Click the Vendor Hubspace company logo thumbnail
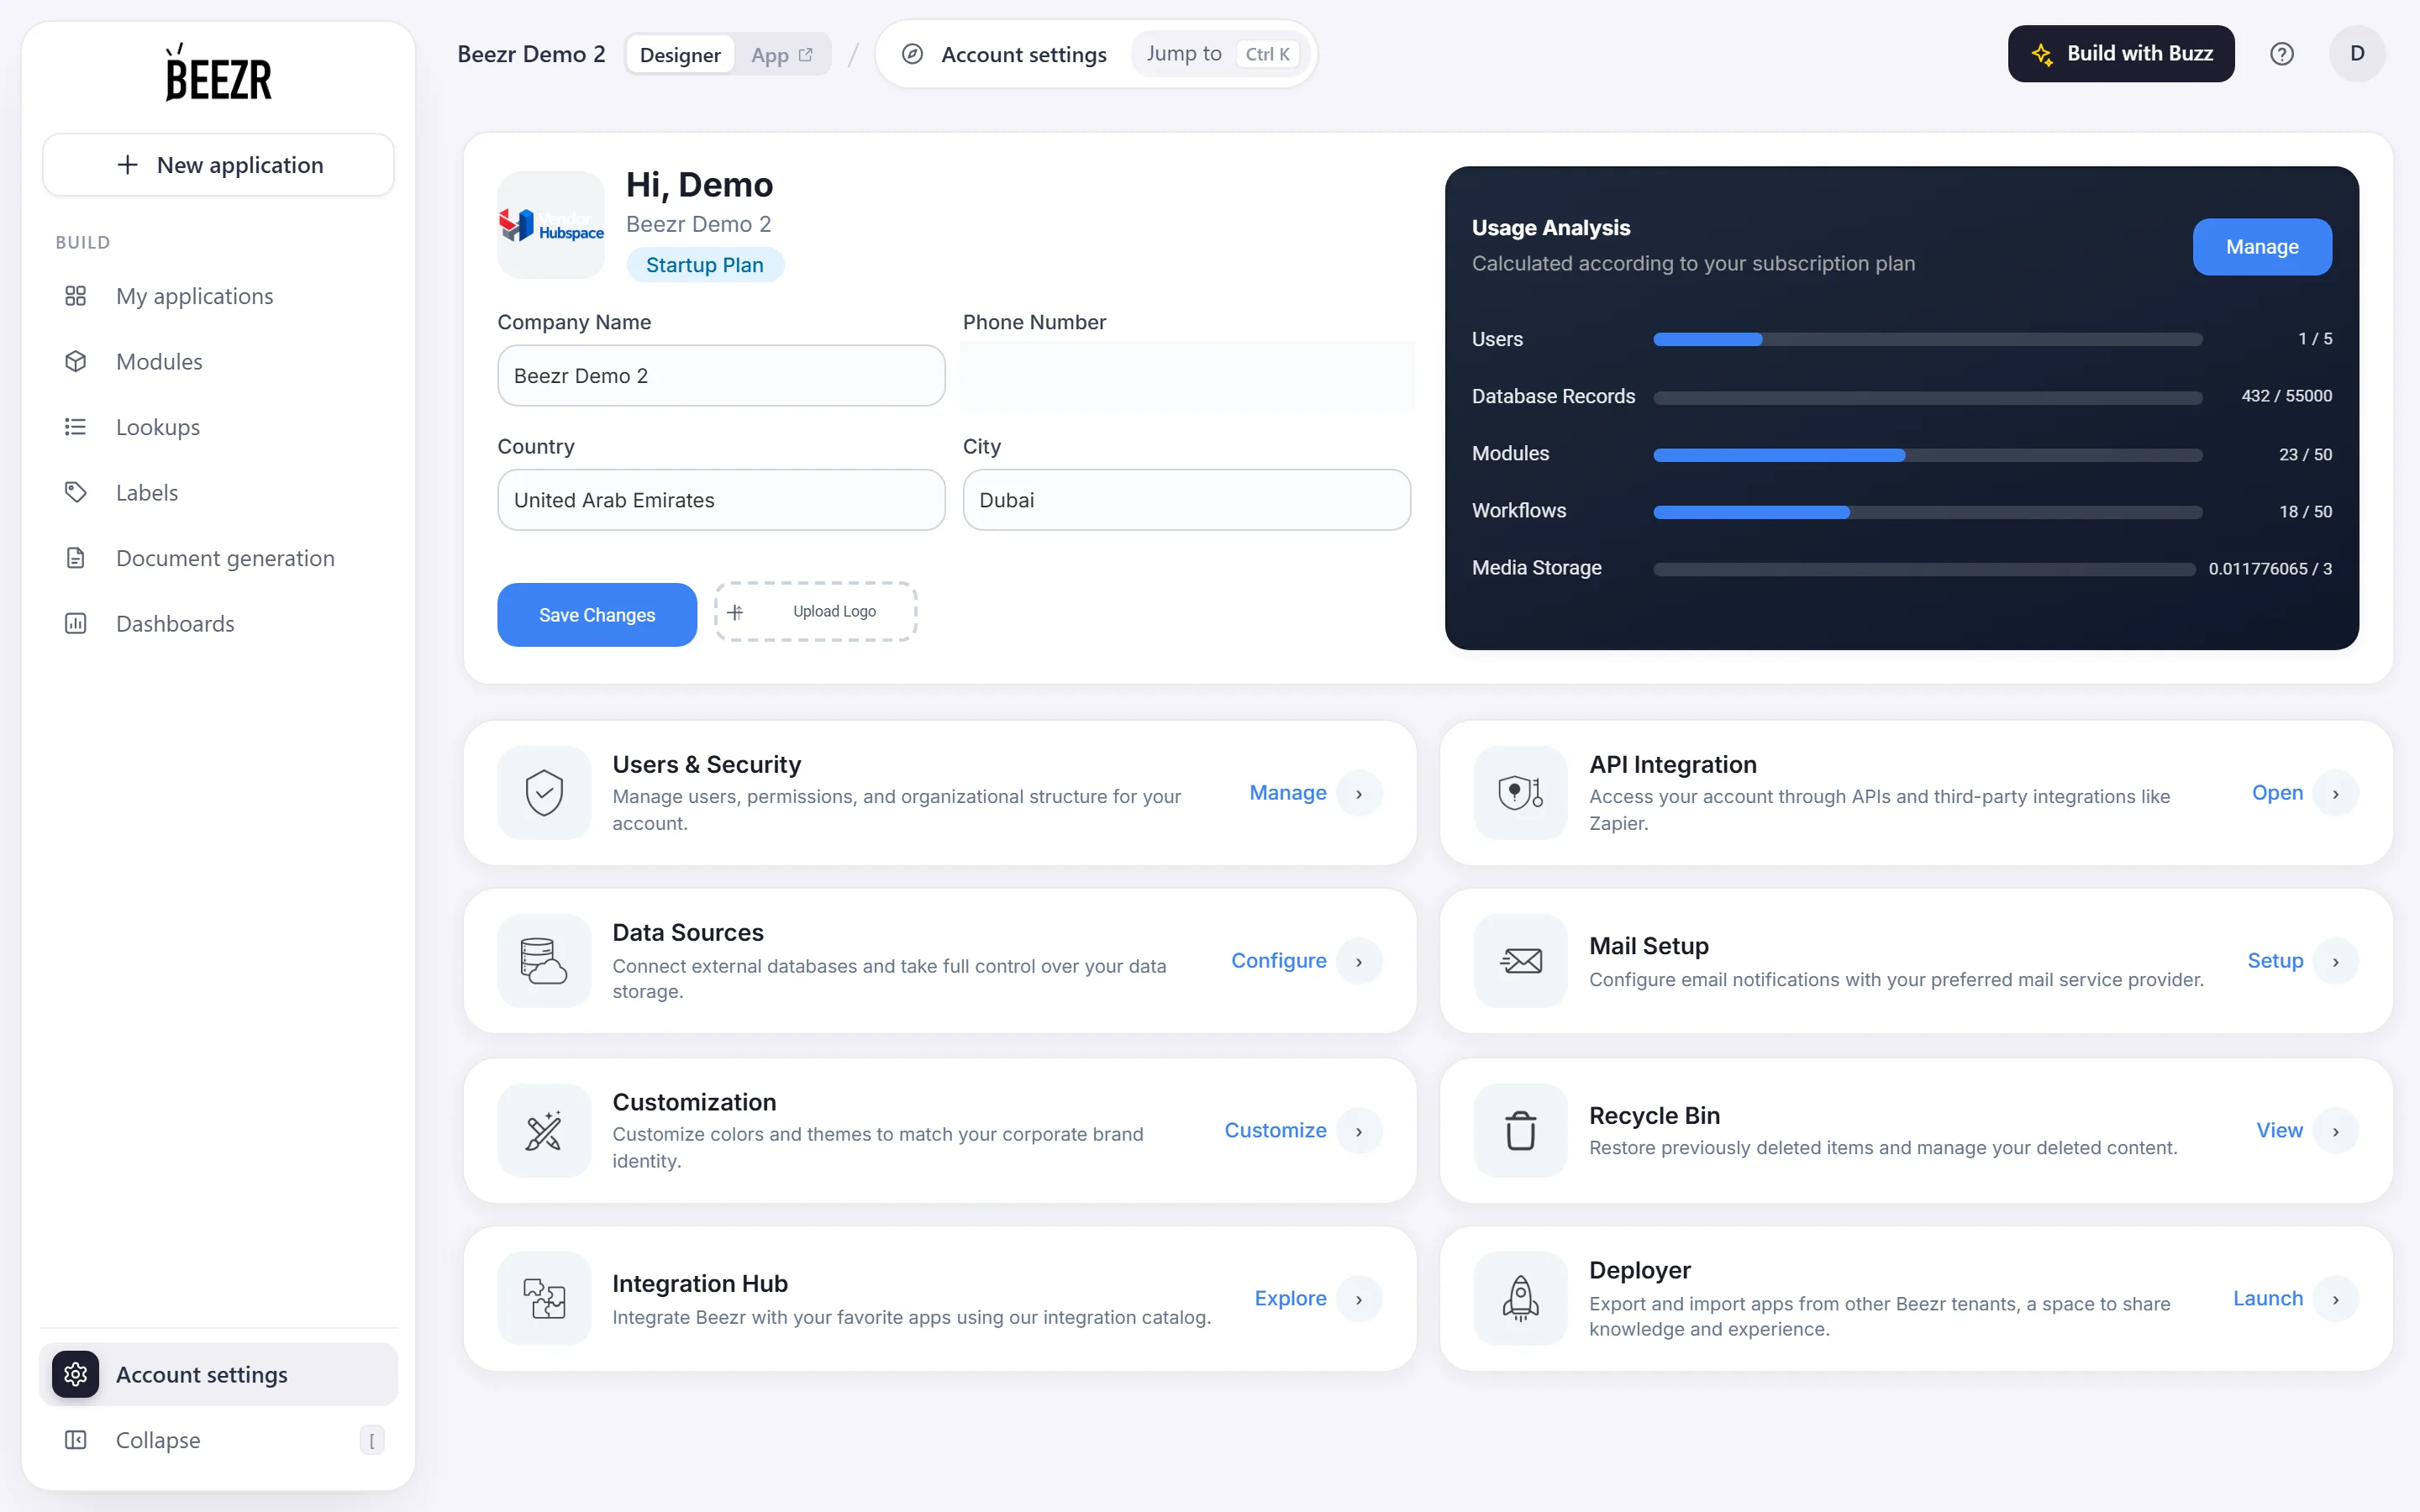 (551, 225)
